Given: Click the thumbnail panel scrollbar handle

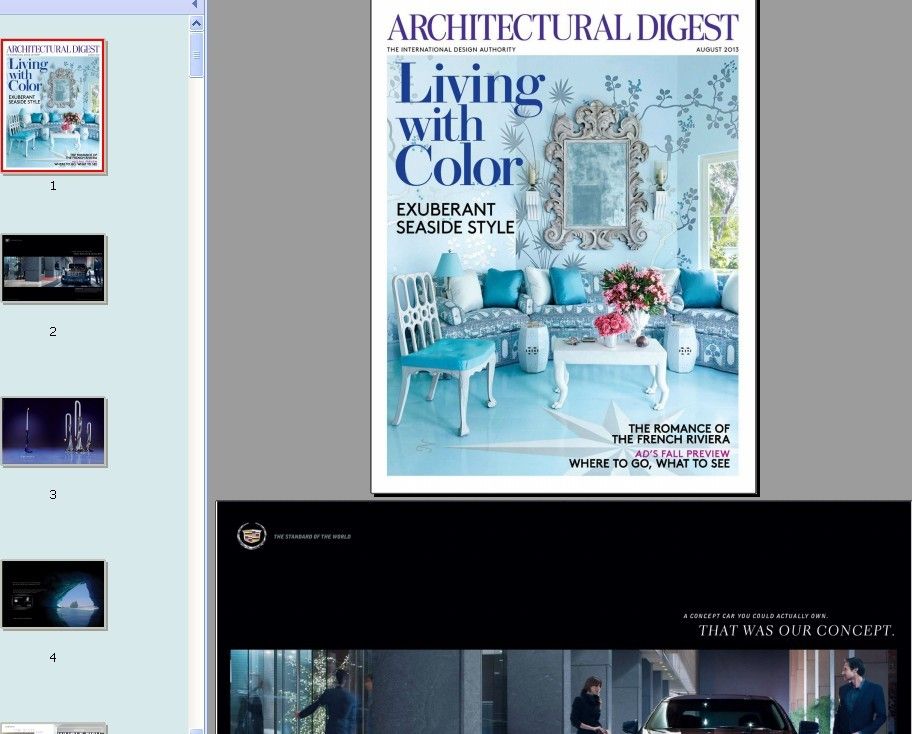Looking at the screenshot, I should 196,55.
